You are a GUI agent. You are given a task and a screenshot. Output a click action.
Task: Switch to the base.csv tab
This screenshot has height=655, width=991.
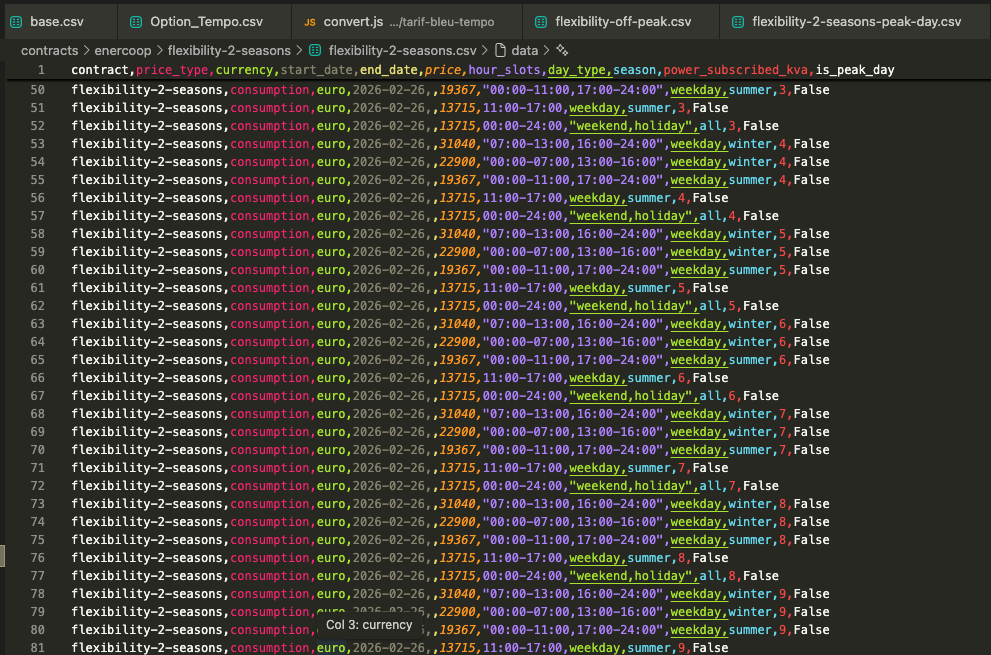pyautogui.click(x=57, y=21)
